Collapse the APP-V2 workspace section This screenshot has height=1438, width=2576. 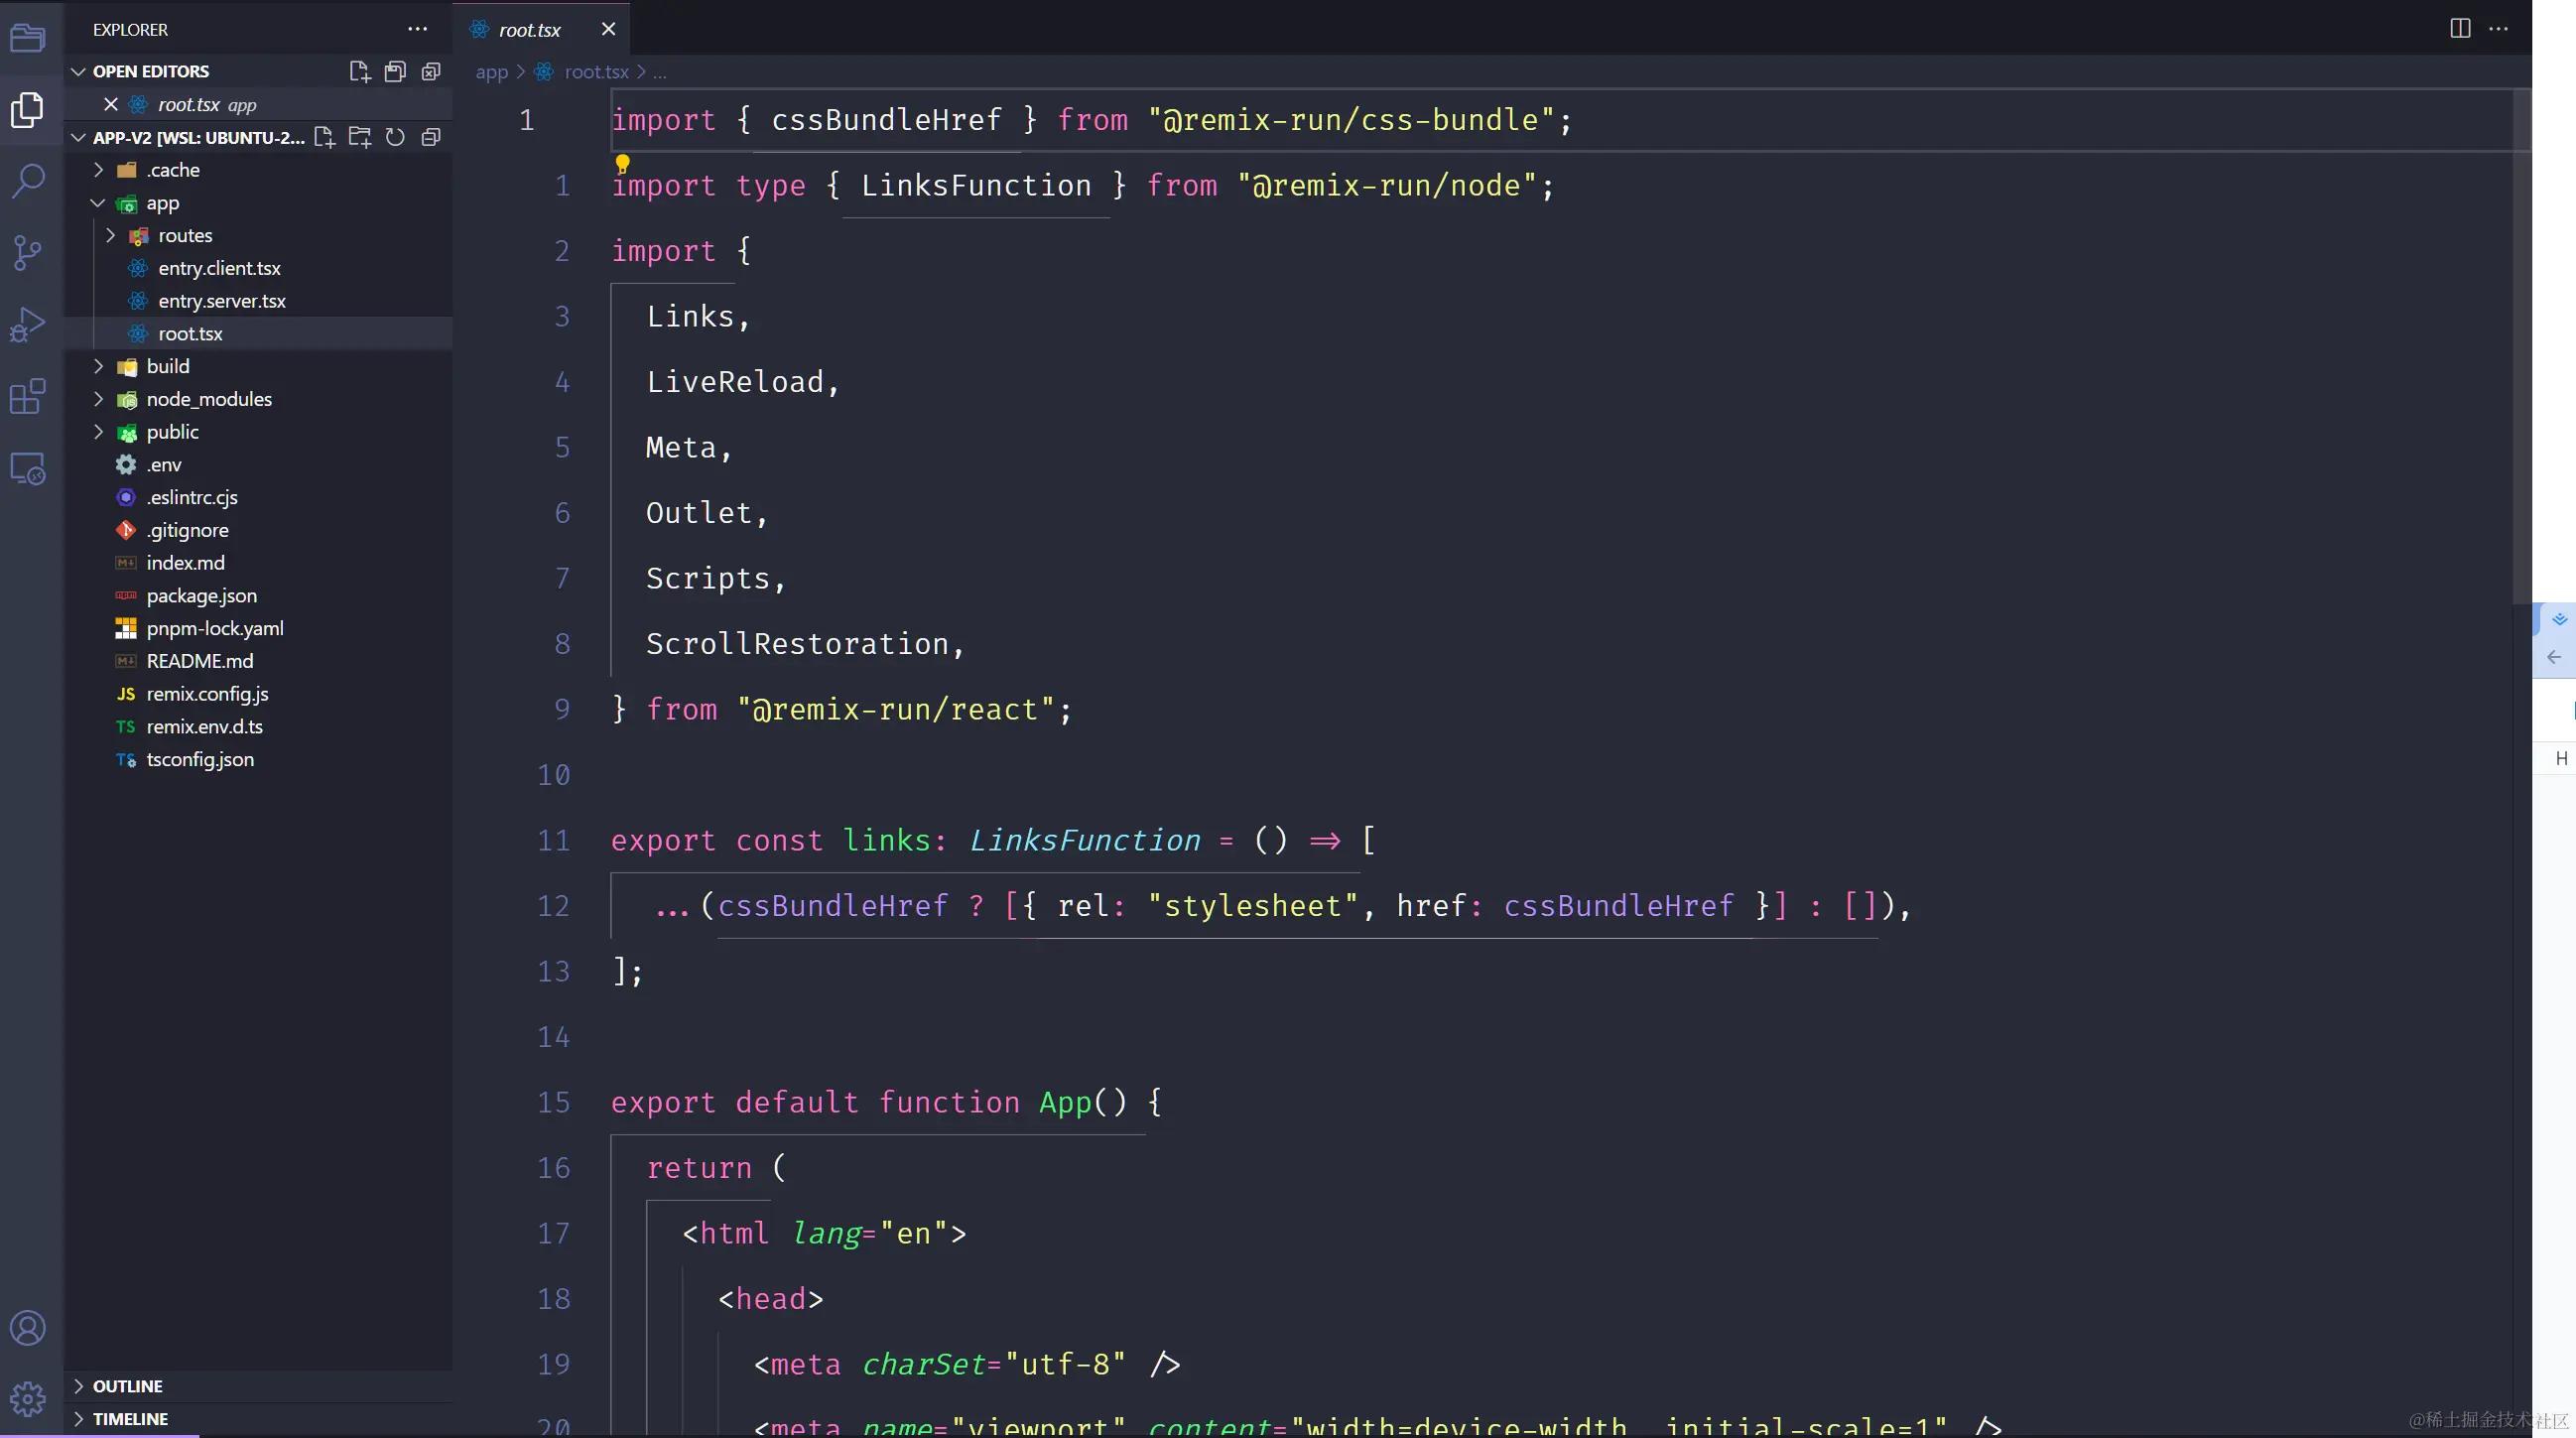78,137
